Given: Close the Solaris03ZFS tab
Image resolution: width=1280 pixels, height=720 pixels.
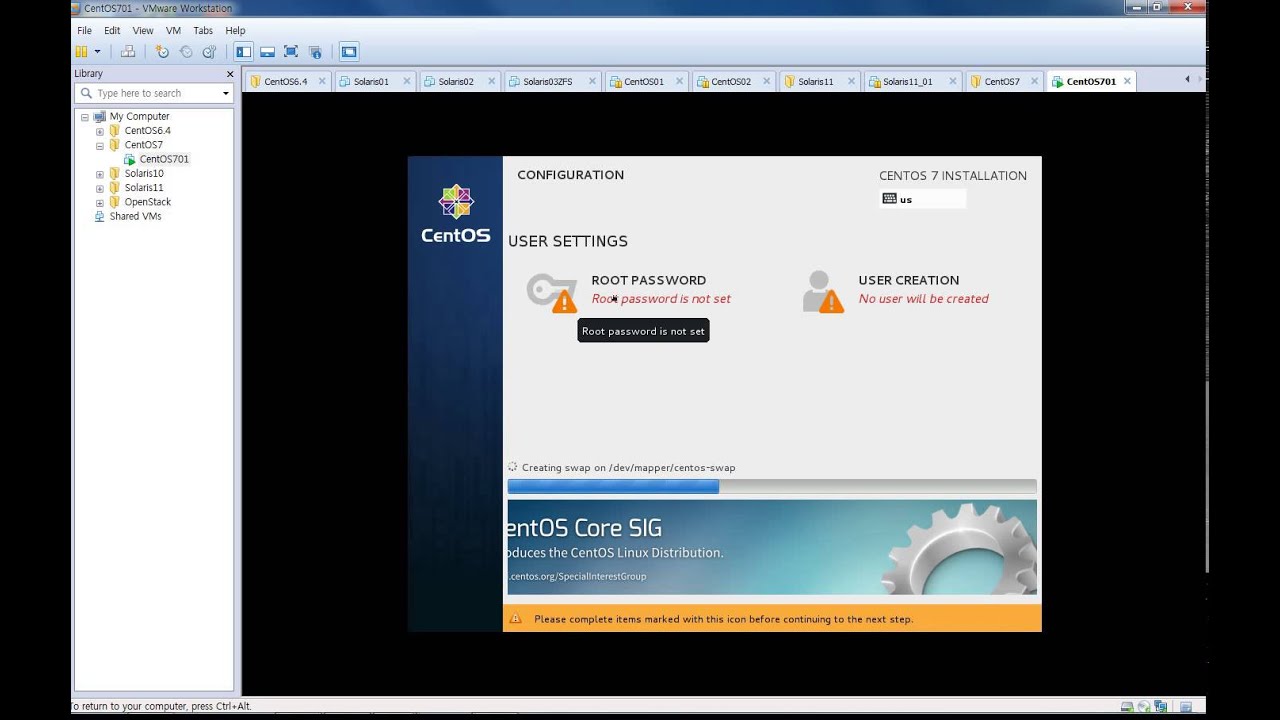Looking at the screenshot, I should coord(592,82).
